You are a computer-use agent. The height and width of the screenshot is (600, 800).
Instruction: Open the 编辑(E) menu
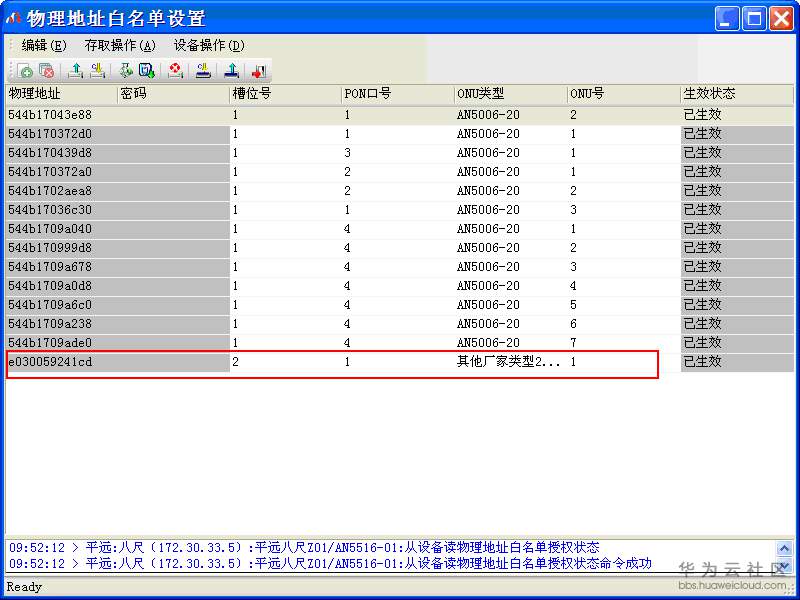click(44, 45)
